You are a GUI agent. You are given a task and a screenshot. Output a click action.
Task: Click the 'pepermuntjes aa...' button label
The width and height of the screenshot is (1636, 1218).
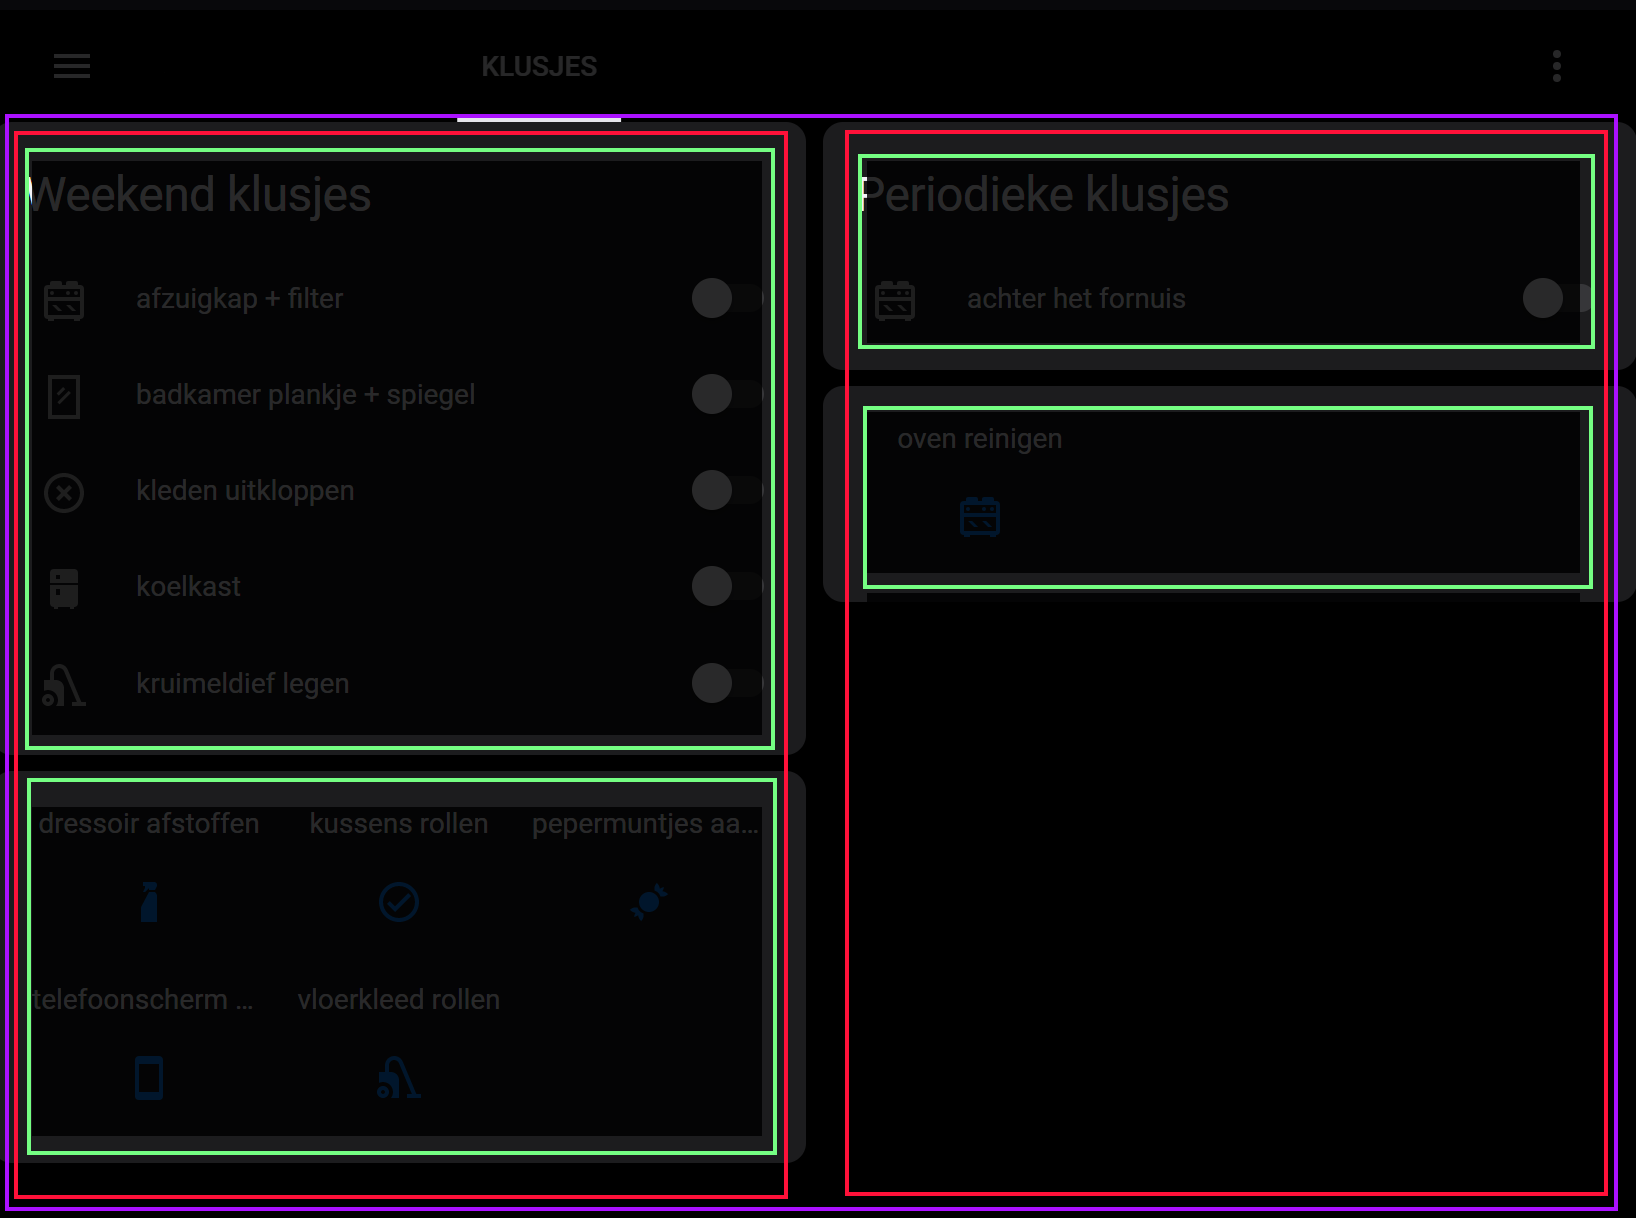coord(646,823)
